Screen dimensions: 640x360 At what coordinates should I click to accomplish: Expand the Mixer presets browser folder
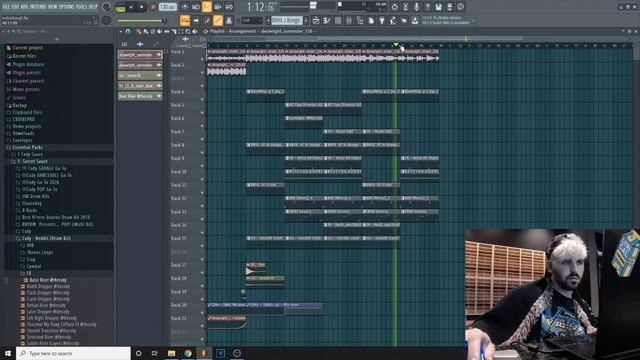(26, 89)
